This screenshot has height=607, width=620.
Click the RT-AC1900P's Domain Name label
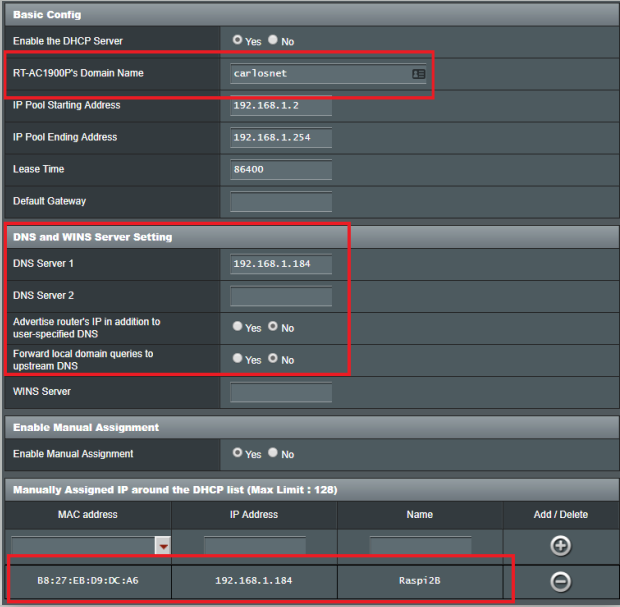[78, 73]
